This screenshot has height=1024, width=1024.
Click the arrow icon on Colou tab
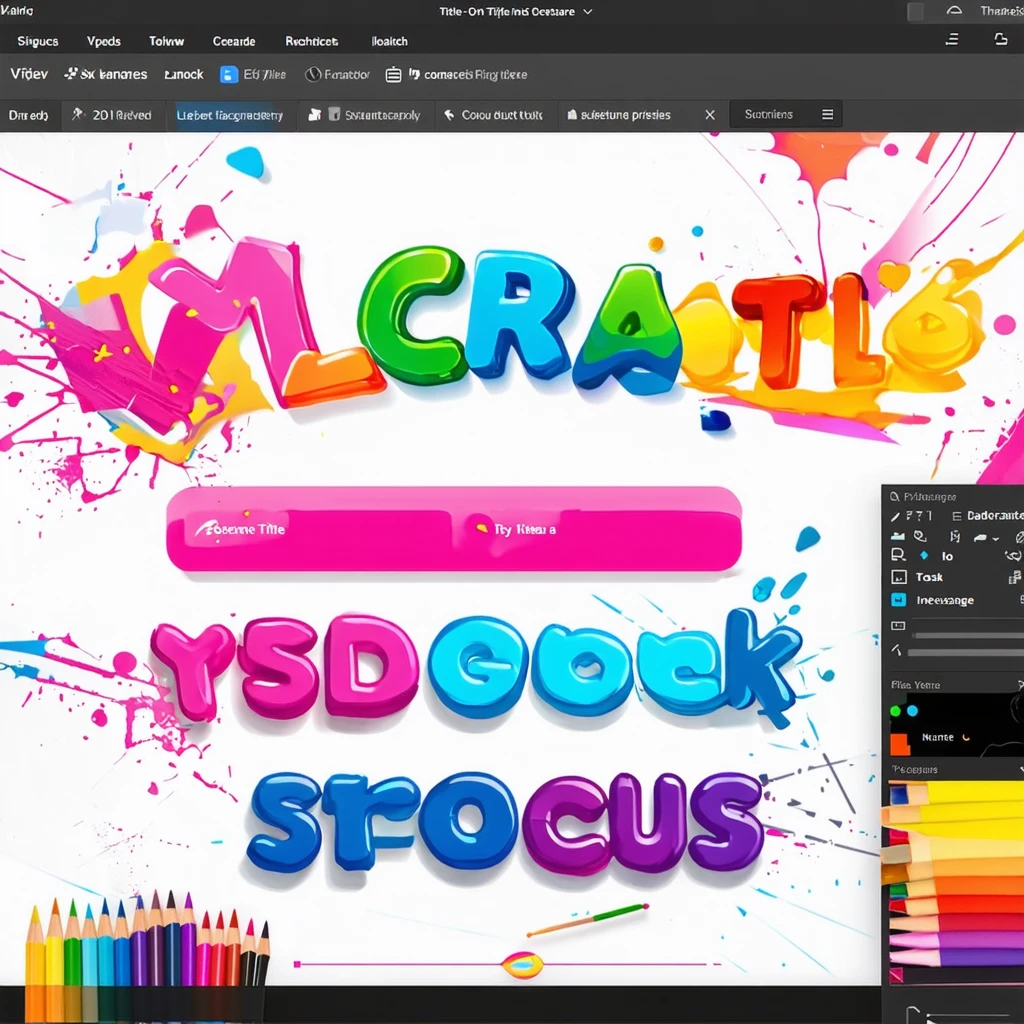pyautogui.click(x=449, y=115)
